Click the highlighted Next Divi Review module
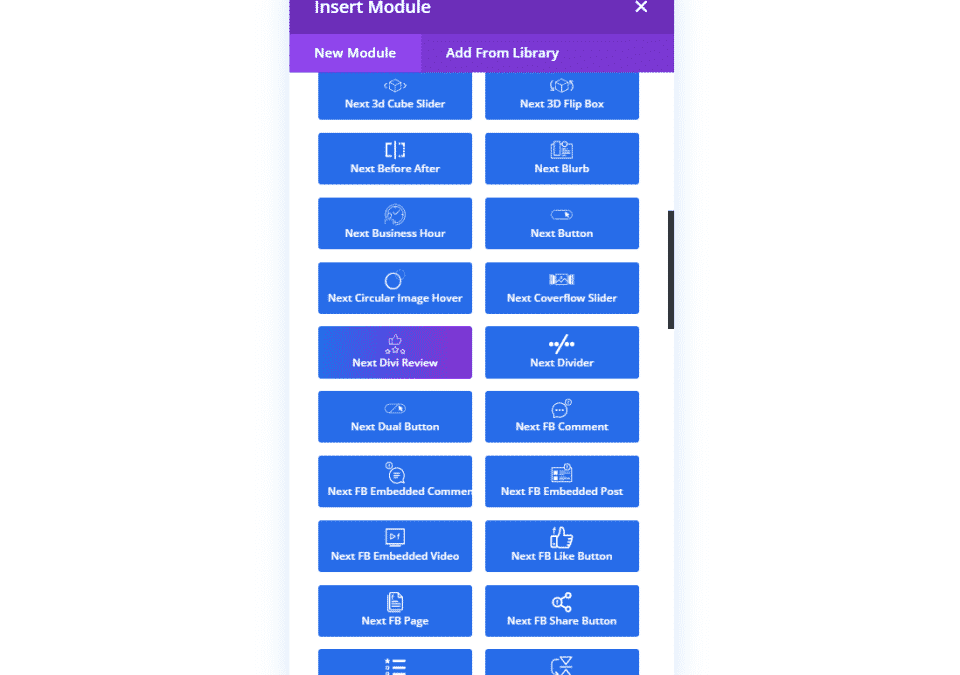Image resolution: width=960 pixels, height=675 pixels. click(395, 352)
